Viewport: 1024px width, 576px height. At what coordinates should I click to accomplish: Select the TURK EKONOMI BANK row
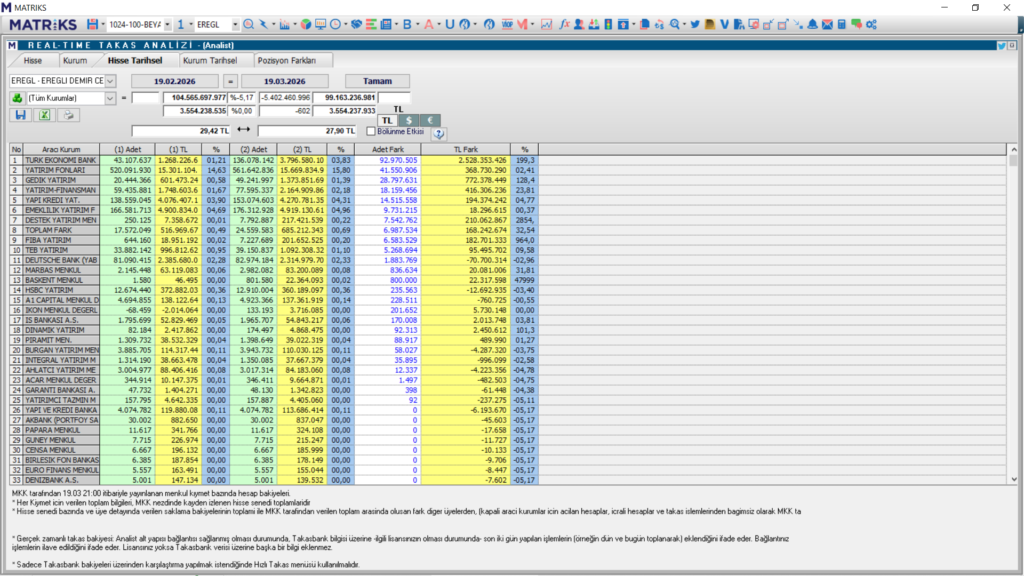coord(274,160)
